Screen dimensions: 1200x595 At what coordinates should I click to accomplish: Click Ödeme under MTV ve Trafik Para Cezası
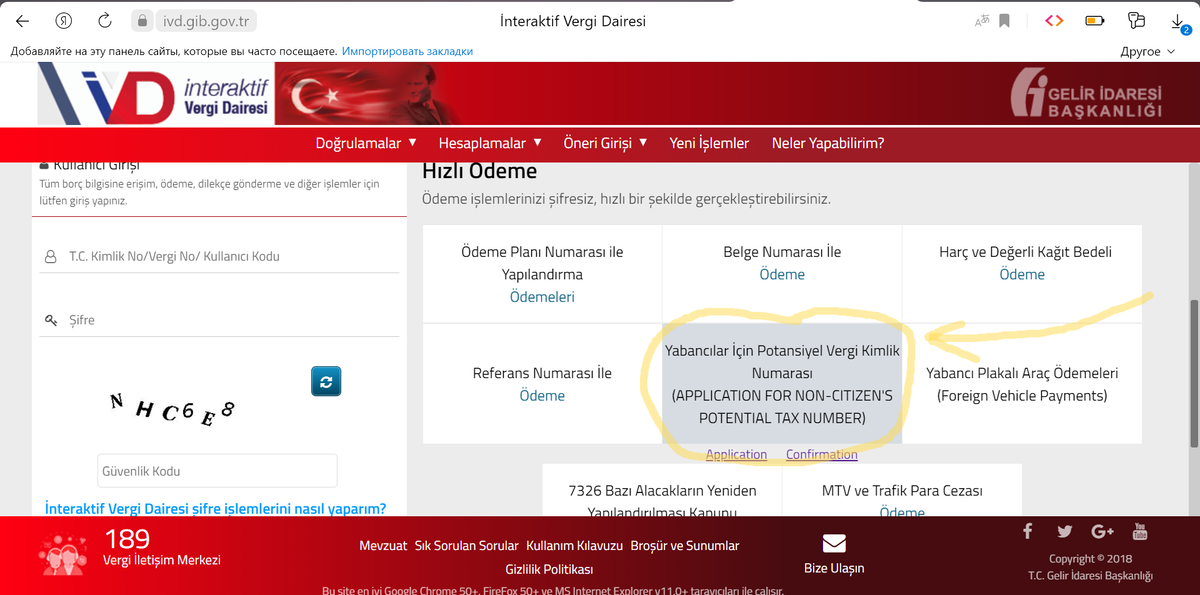(x=902, y=512)
